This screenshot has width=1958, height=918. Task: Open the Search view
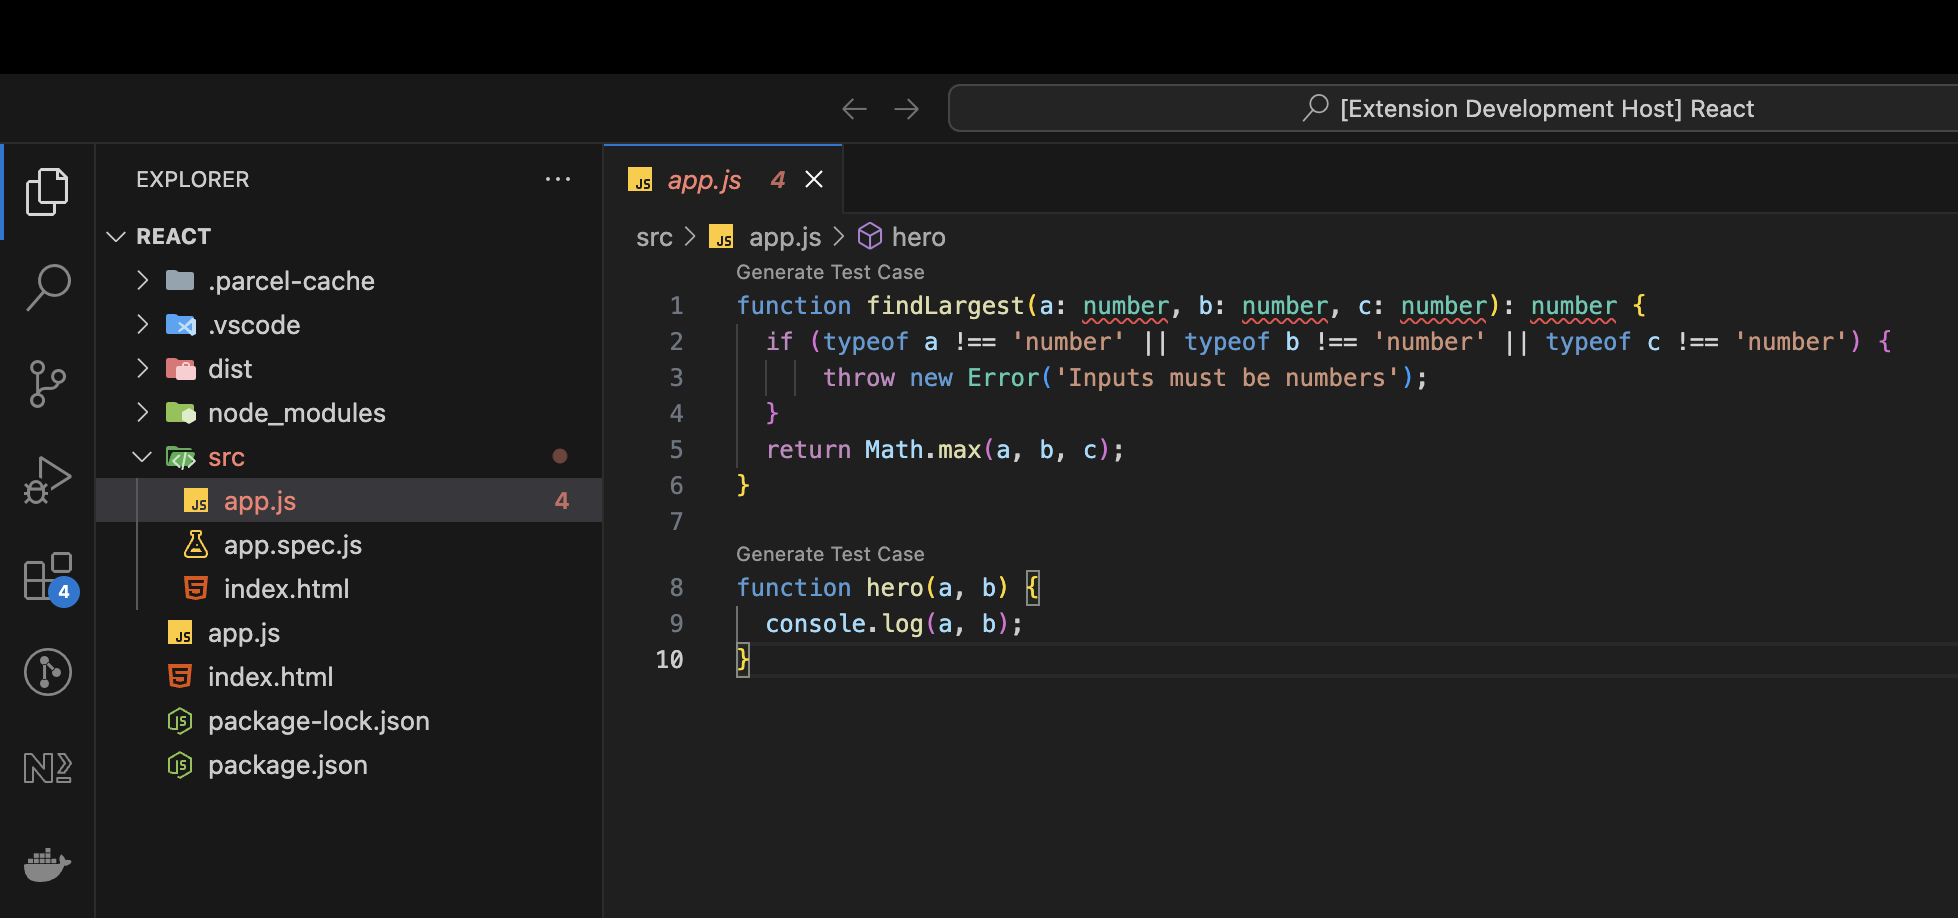coord(47,287)
